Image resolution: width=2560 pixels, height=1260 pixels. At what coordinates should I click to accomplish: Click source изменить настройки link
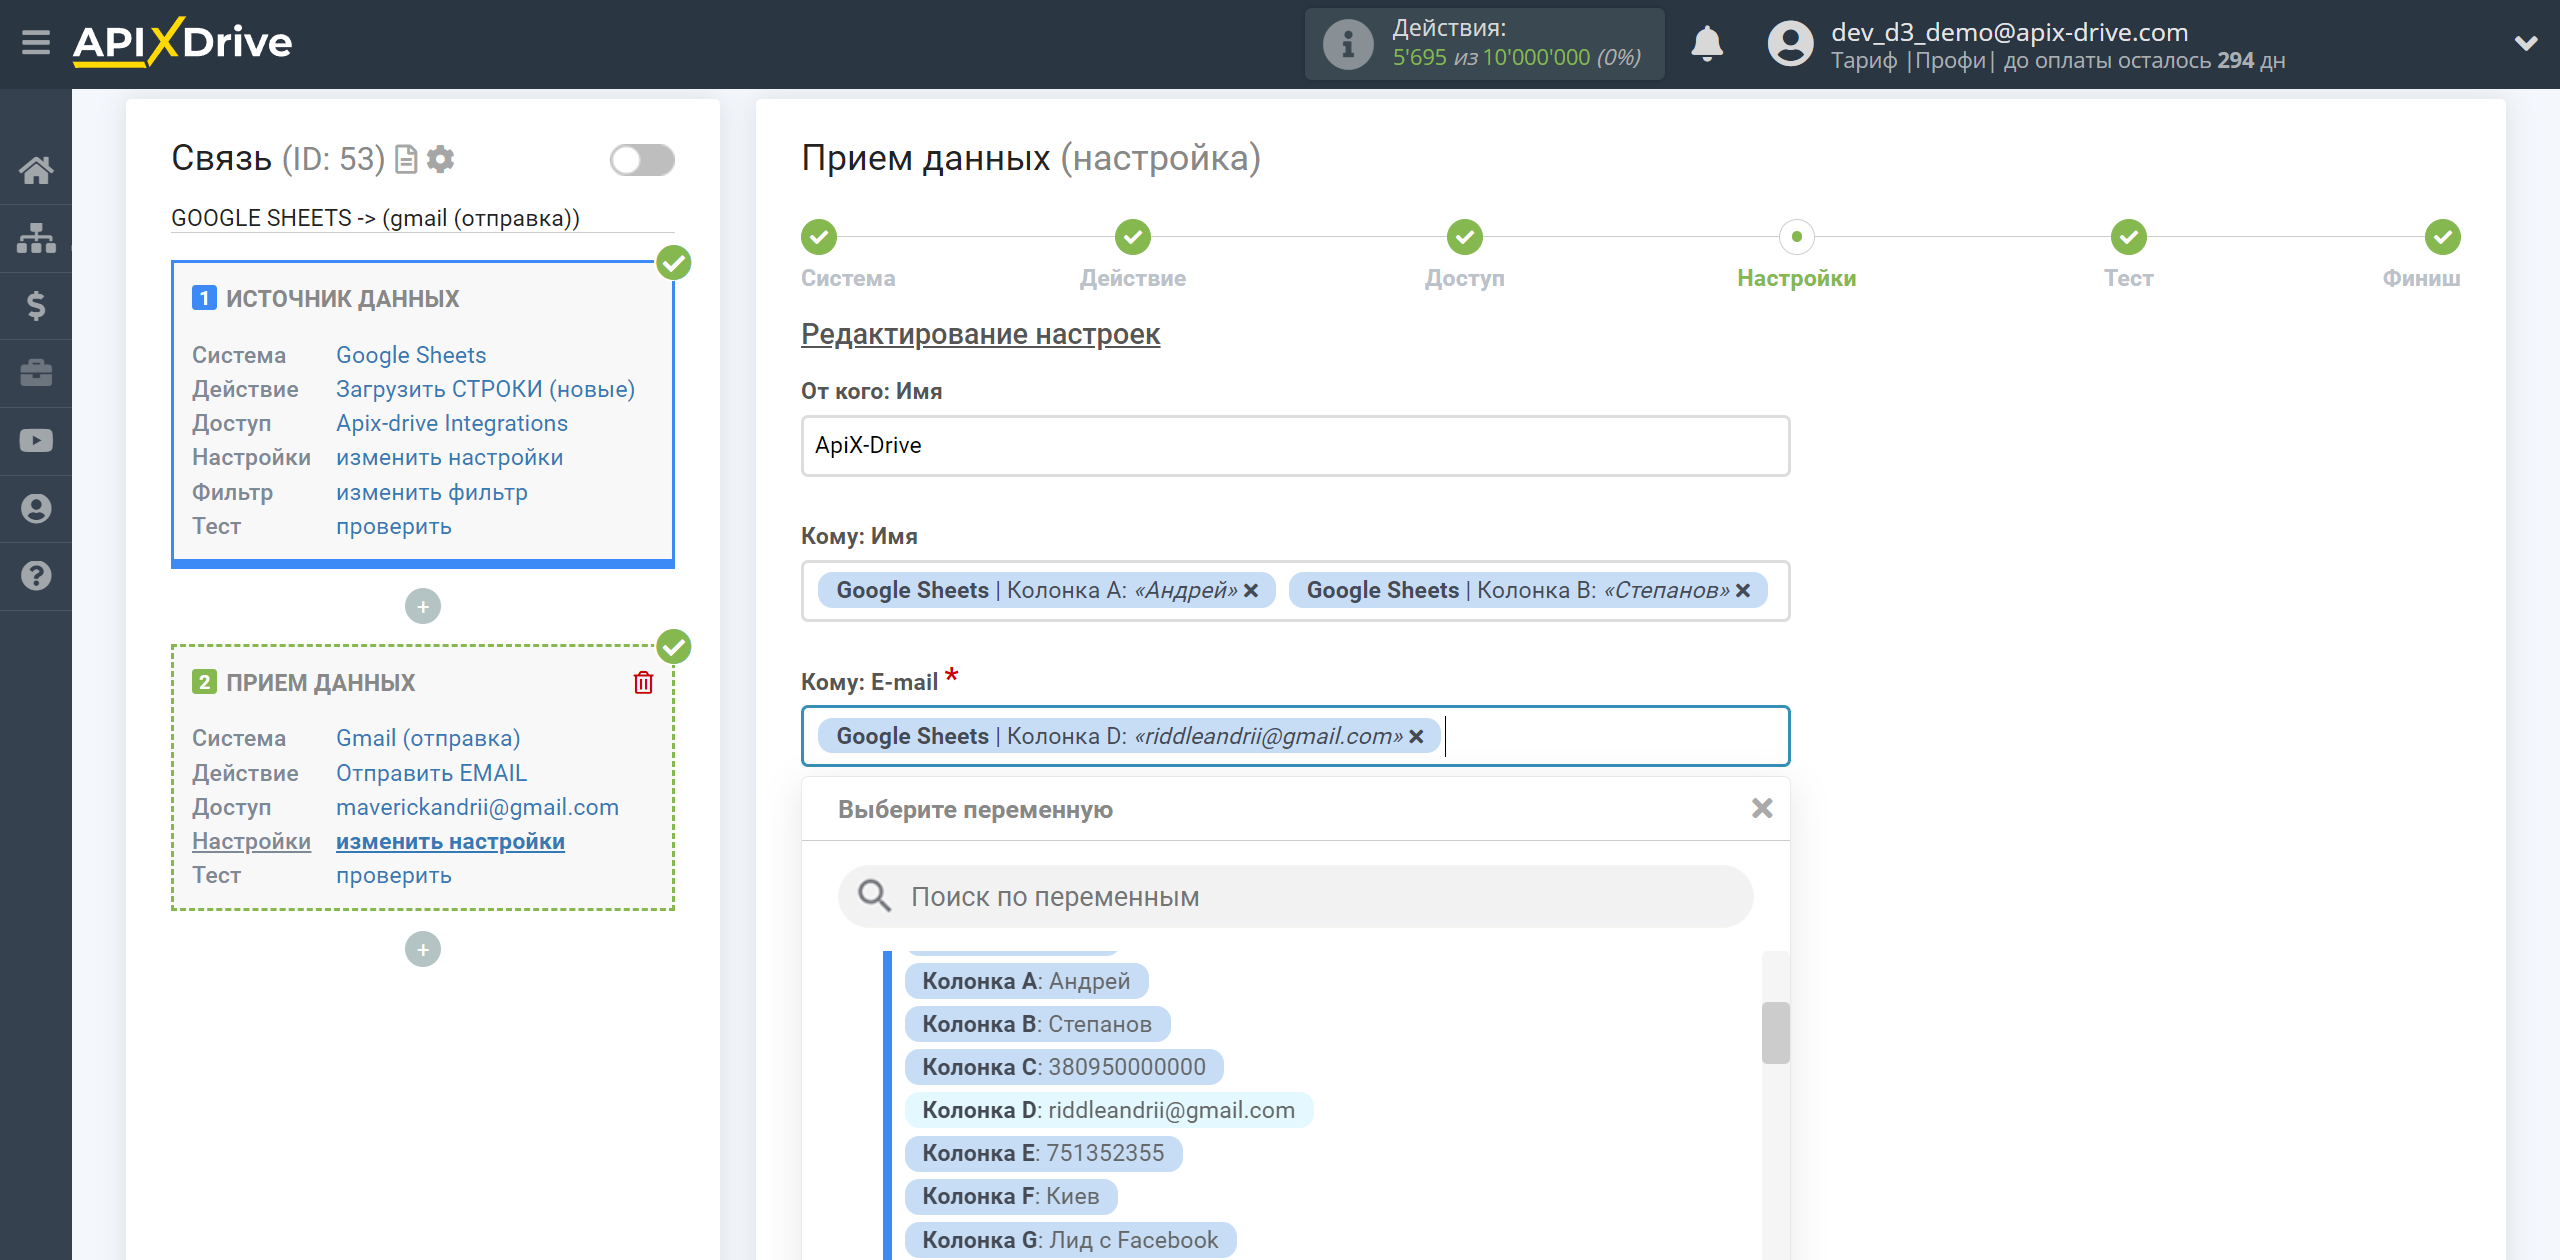[449, 457]
